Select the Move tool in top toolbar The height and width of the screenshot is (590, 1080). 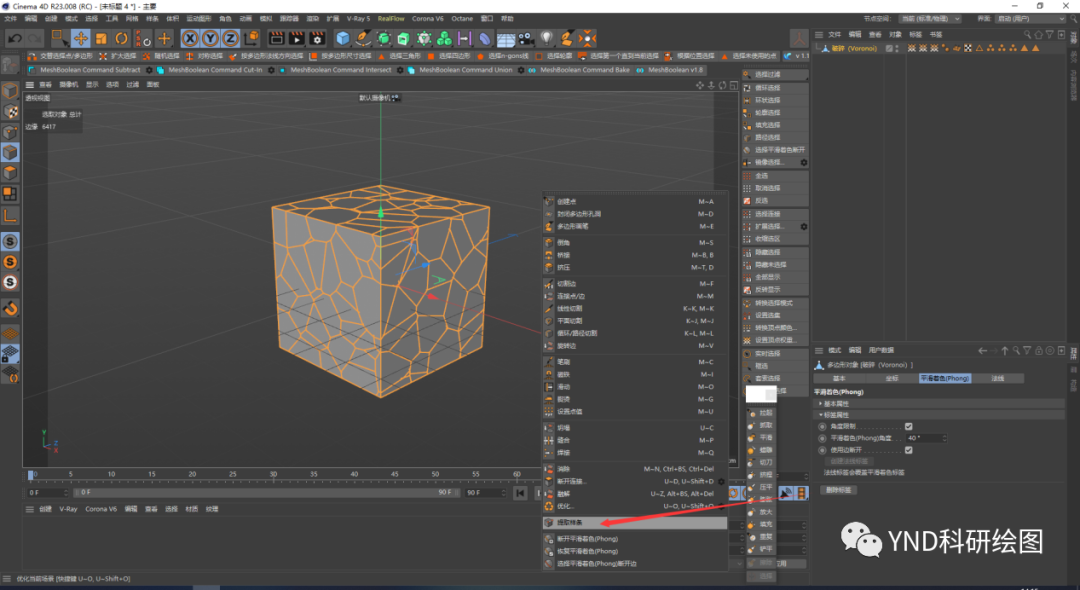[81, 39]
